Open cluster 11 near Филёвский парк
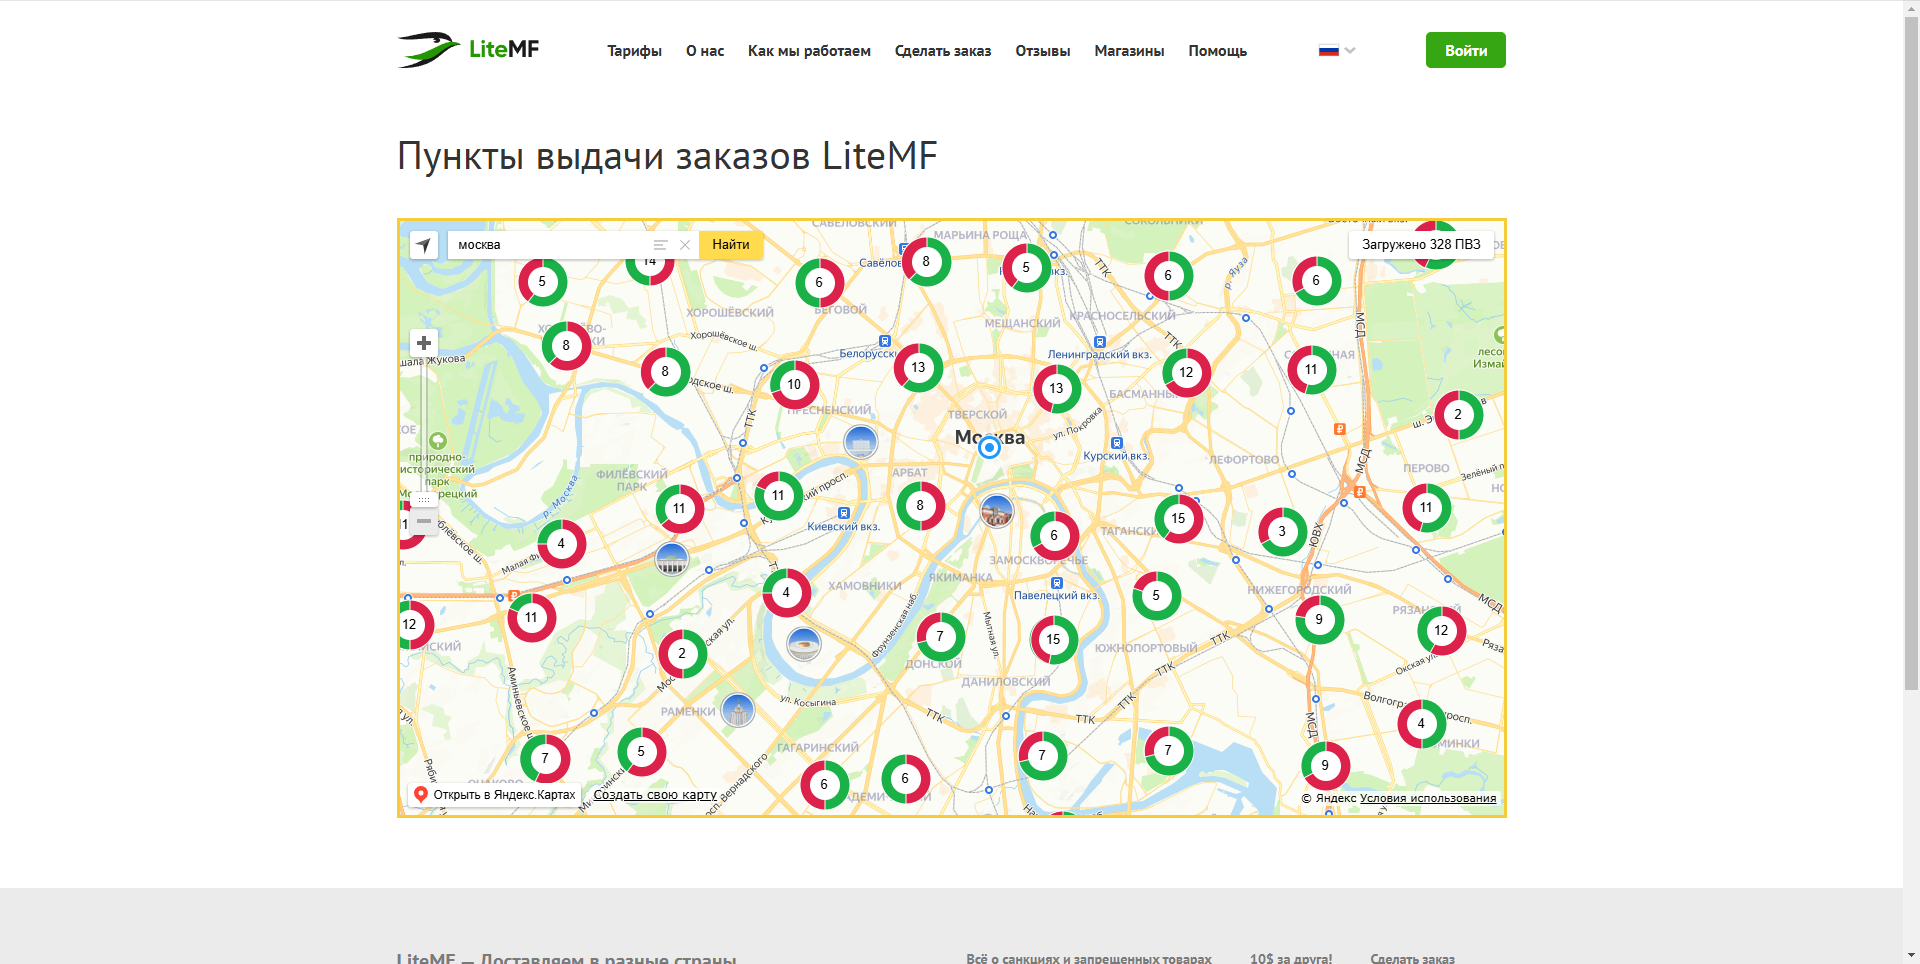 pos(679,509)
